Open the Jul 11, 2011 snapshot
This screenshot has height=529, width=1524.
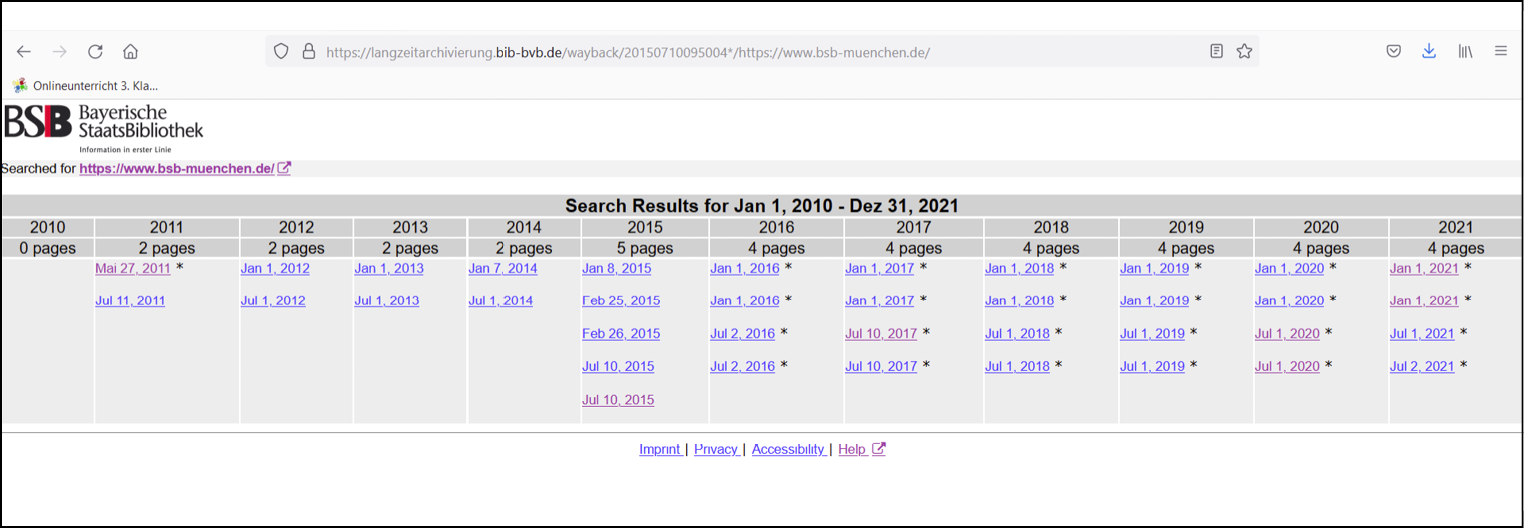point(130,301)
